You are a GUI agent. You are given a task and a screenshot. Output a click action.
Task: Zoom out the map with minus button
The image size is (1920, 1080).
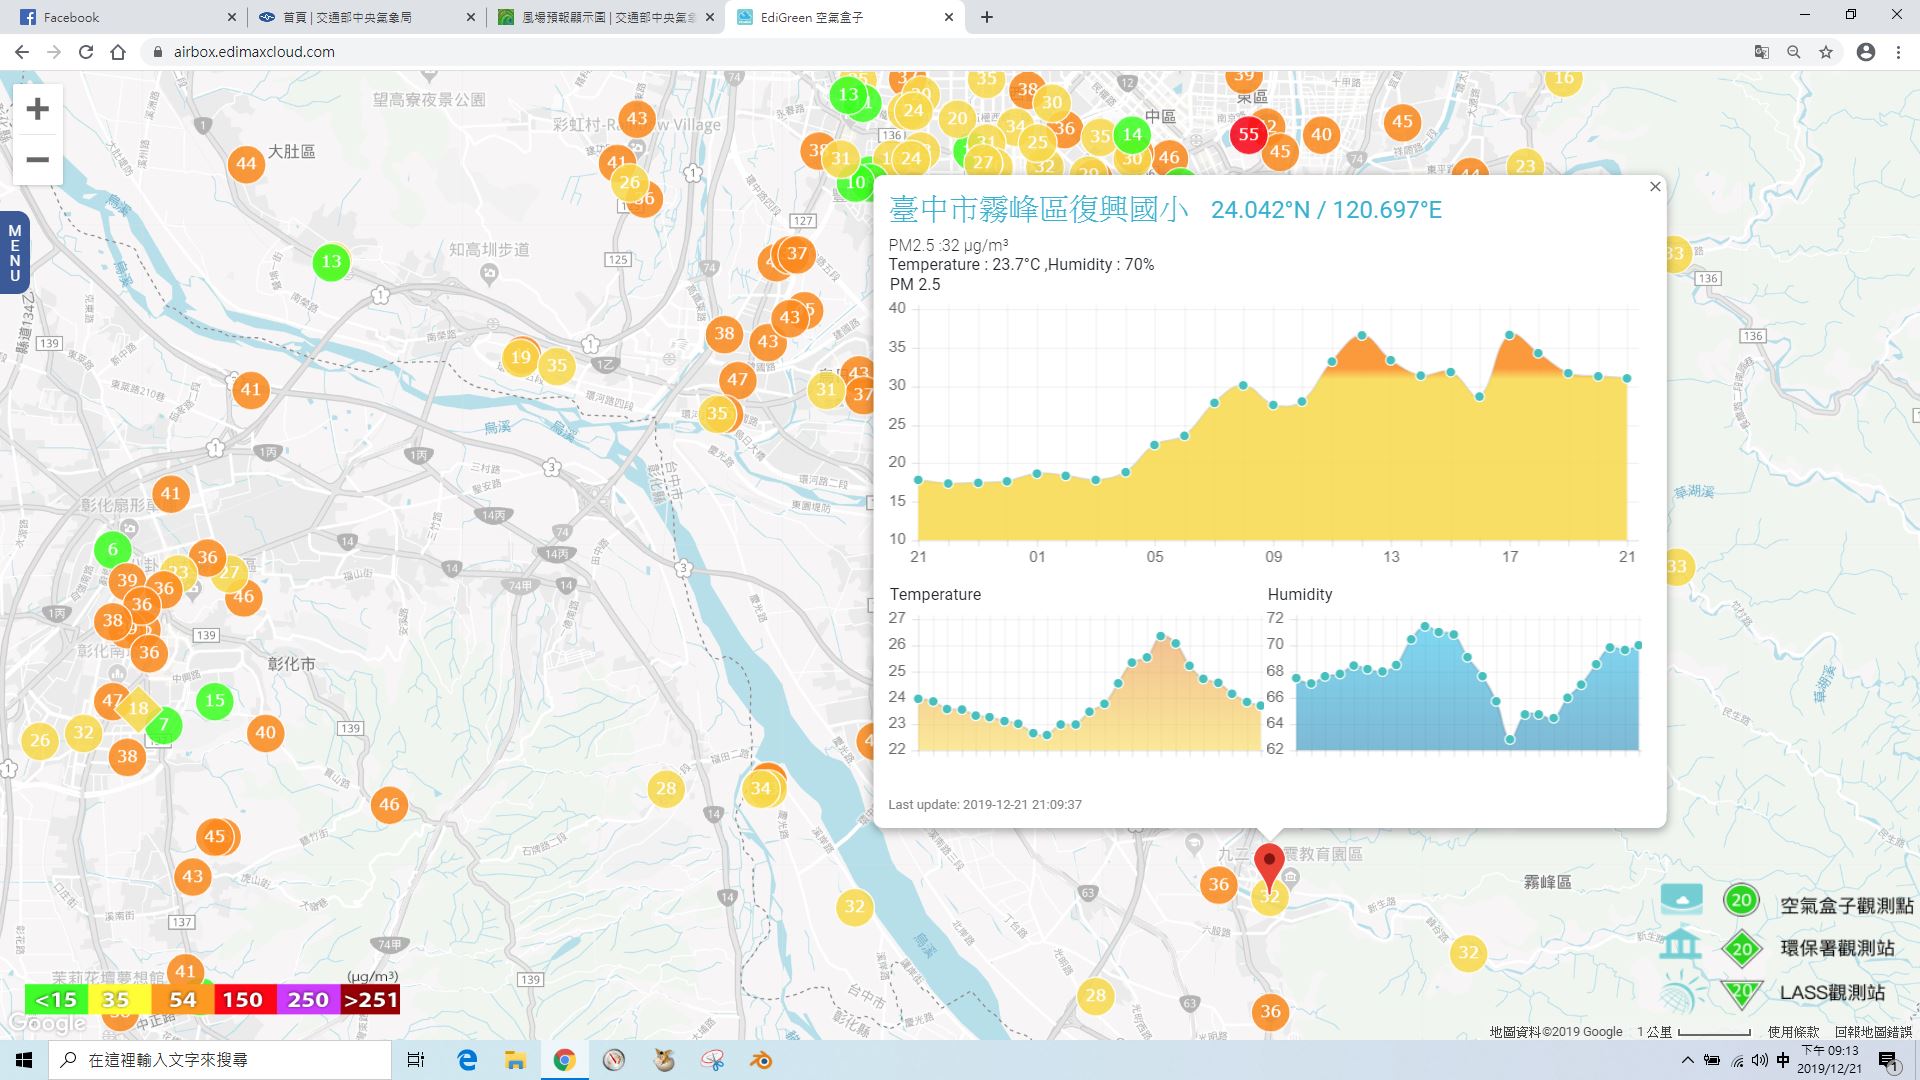tap(37, 159)
